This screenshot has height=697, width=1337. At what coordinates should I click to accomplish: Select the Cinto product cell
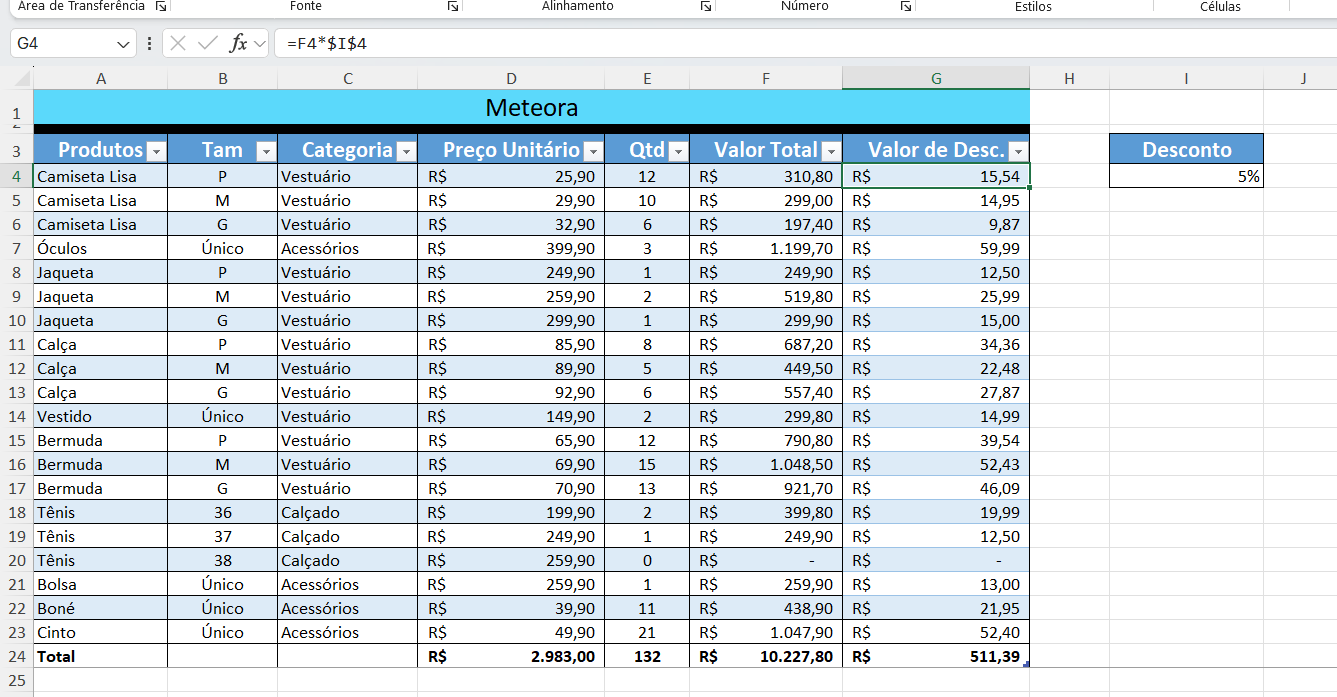point(100,632)
